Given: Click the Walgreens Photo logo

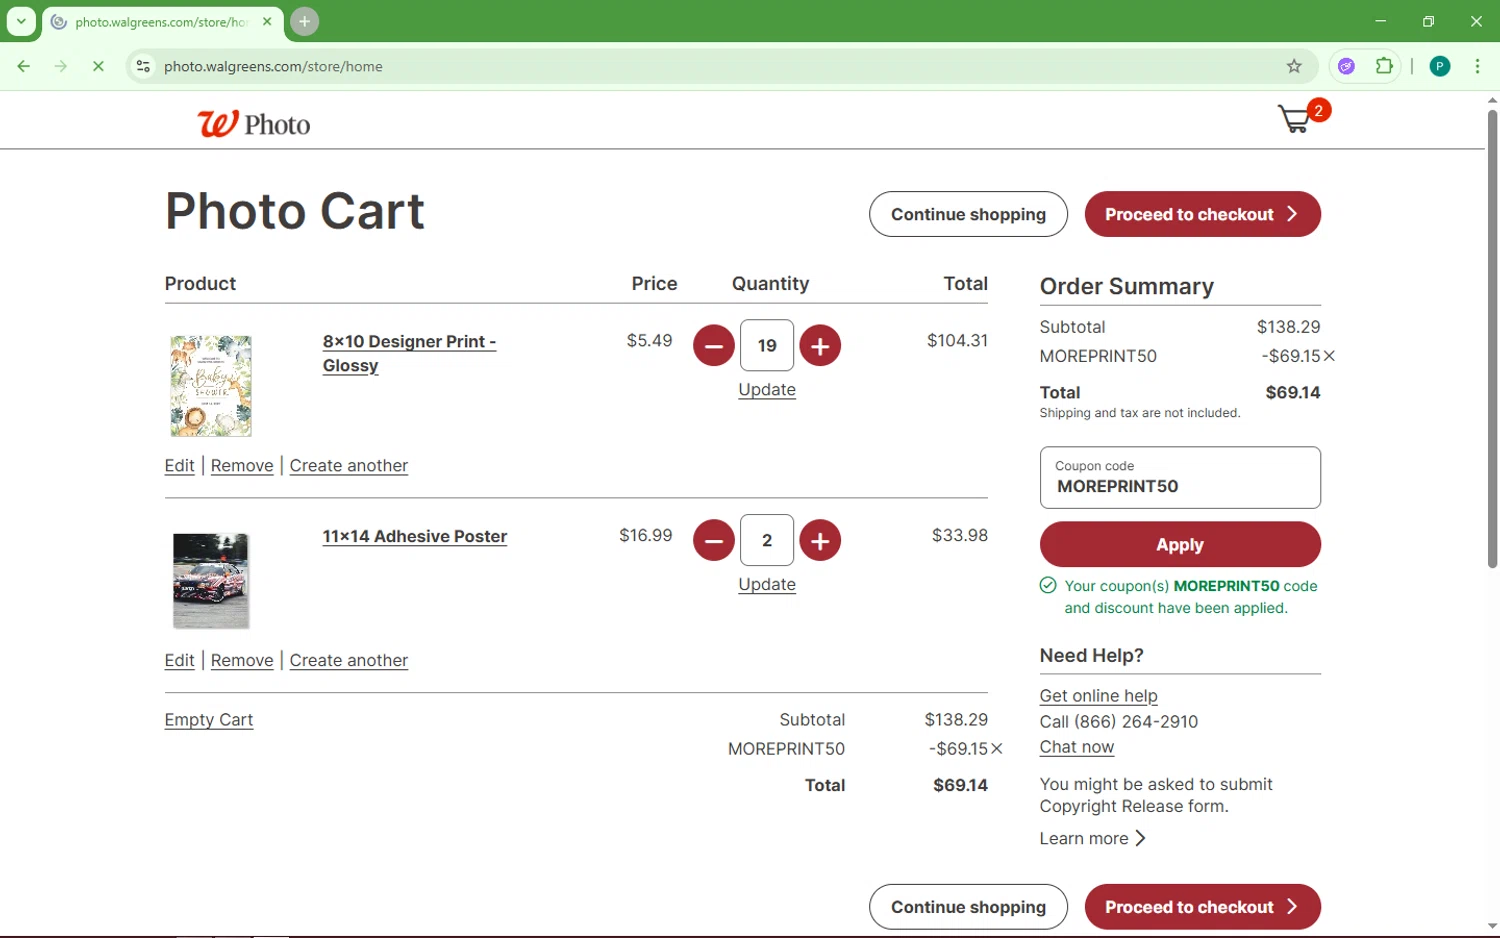Looking at the screenshot, I should pyautogui.click(x=254, y=124).
